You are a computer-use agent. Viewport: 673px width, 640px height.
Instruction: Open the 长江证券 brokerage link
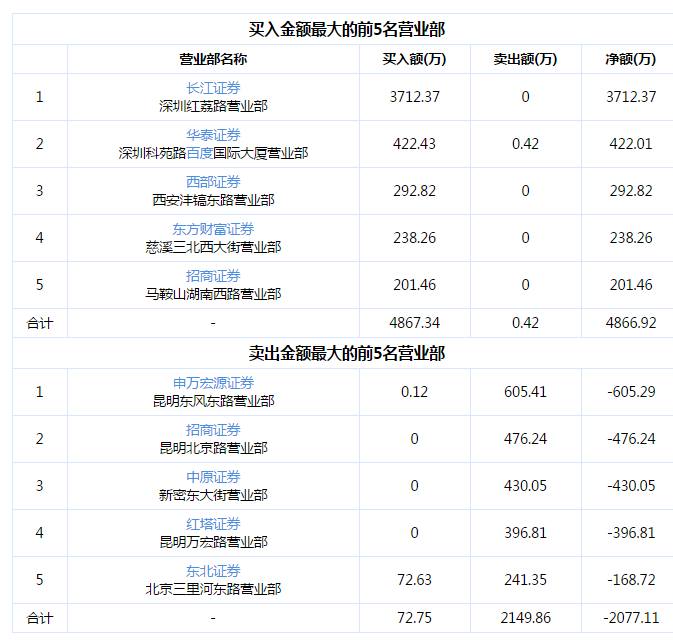[213, 88]
